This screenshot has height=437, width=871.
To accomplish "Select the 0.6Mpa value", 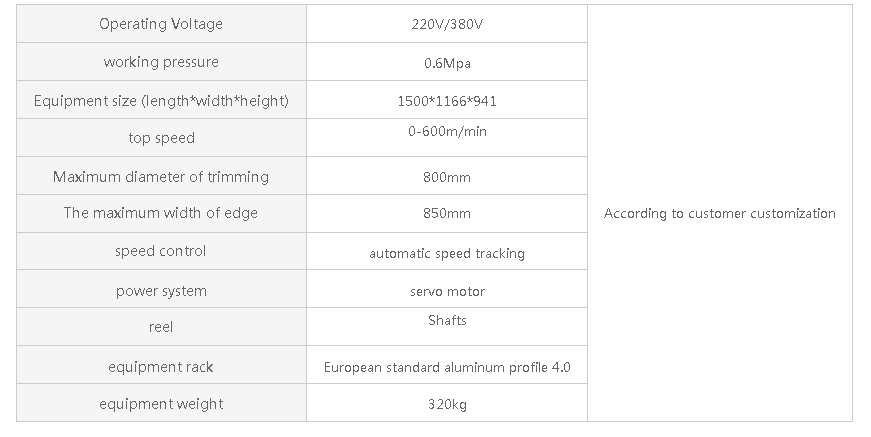I will coord(447,63).
